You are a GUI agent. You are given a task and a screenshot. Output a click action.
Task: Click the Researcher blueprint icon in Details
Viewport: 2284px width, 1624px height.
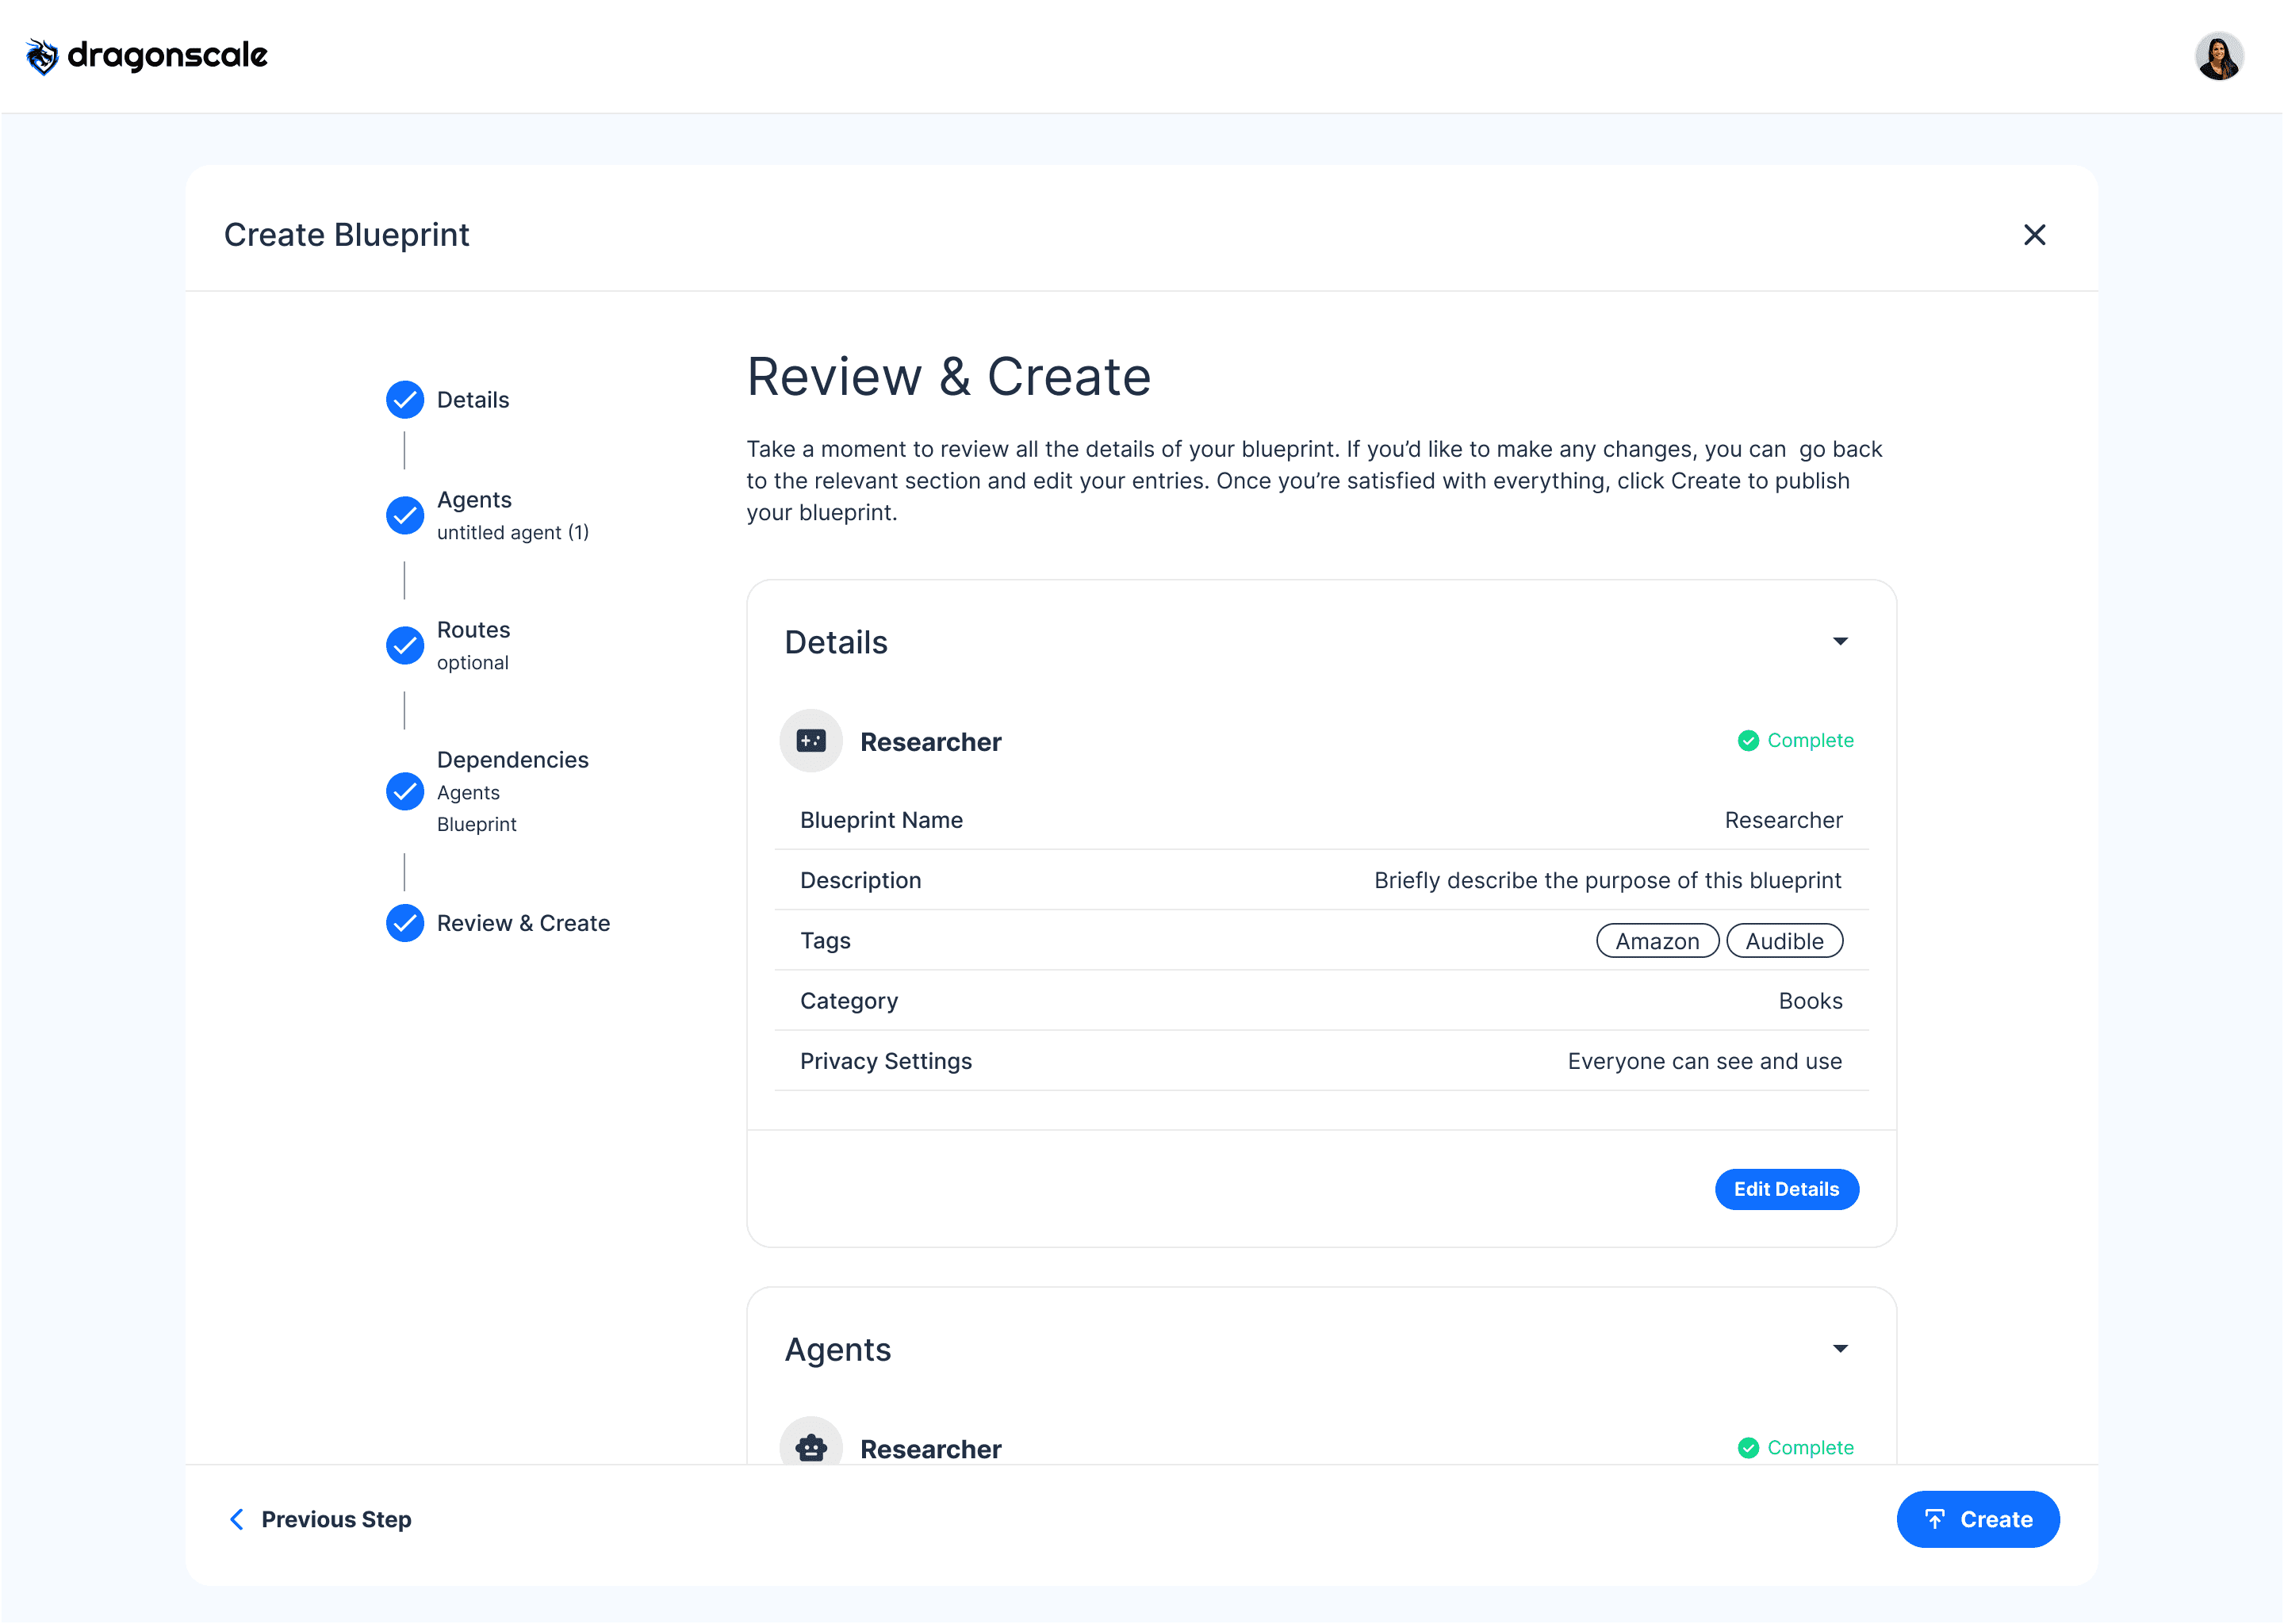[811, 741]
